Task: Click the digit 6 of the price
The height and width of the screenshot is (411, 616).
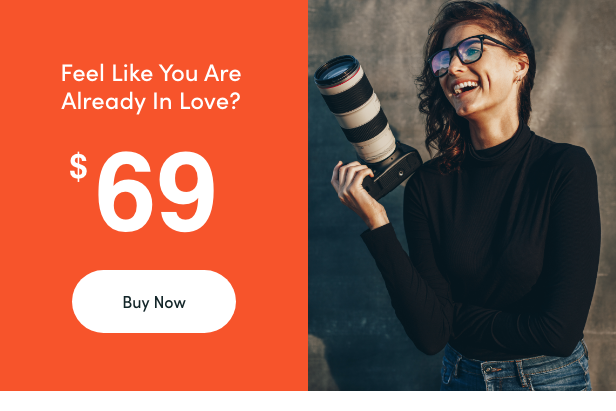Action: tap(125, 191)
